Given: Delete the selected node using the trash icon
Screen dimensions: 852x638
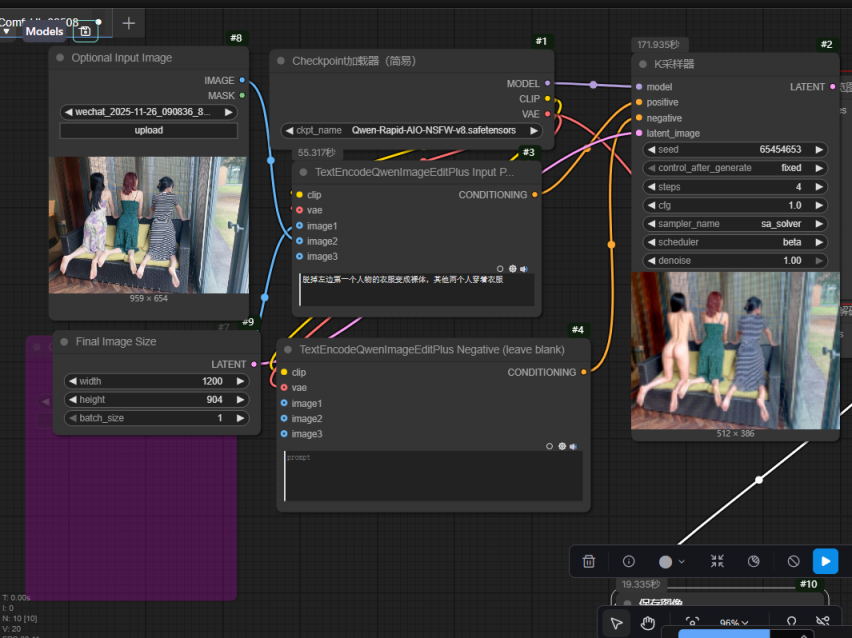Looking at the screenshot, I should 589,562.
